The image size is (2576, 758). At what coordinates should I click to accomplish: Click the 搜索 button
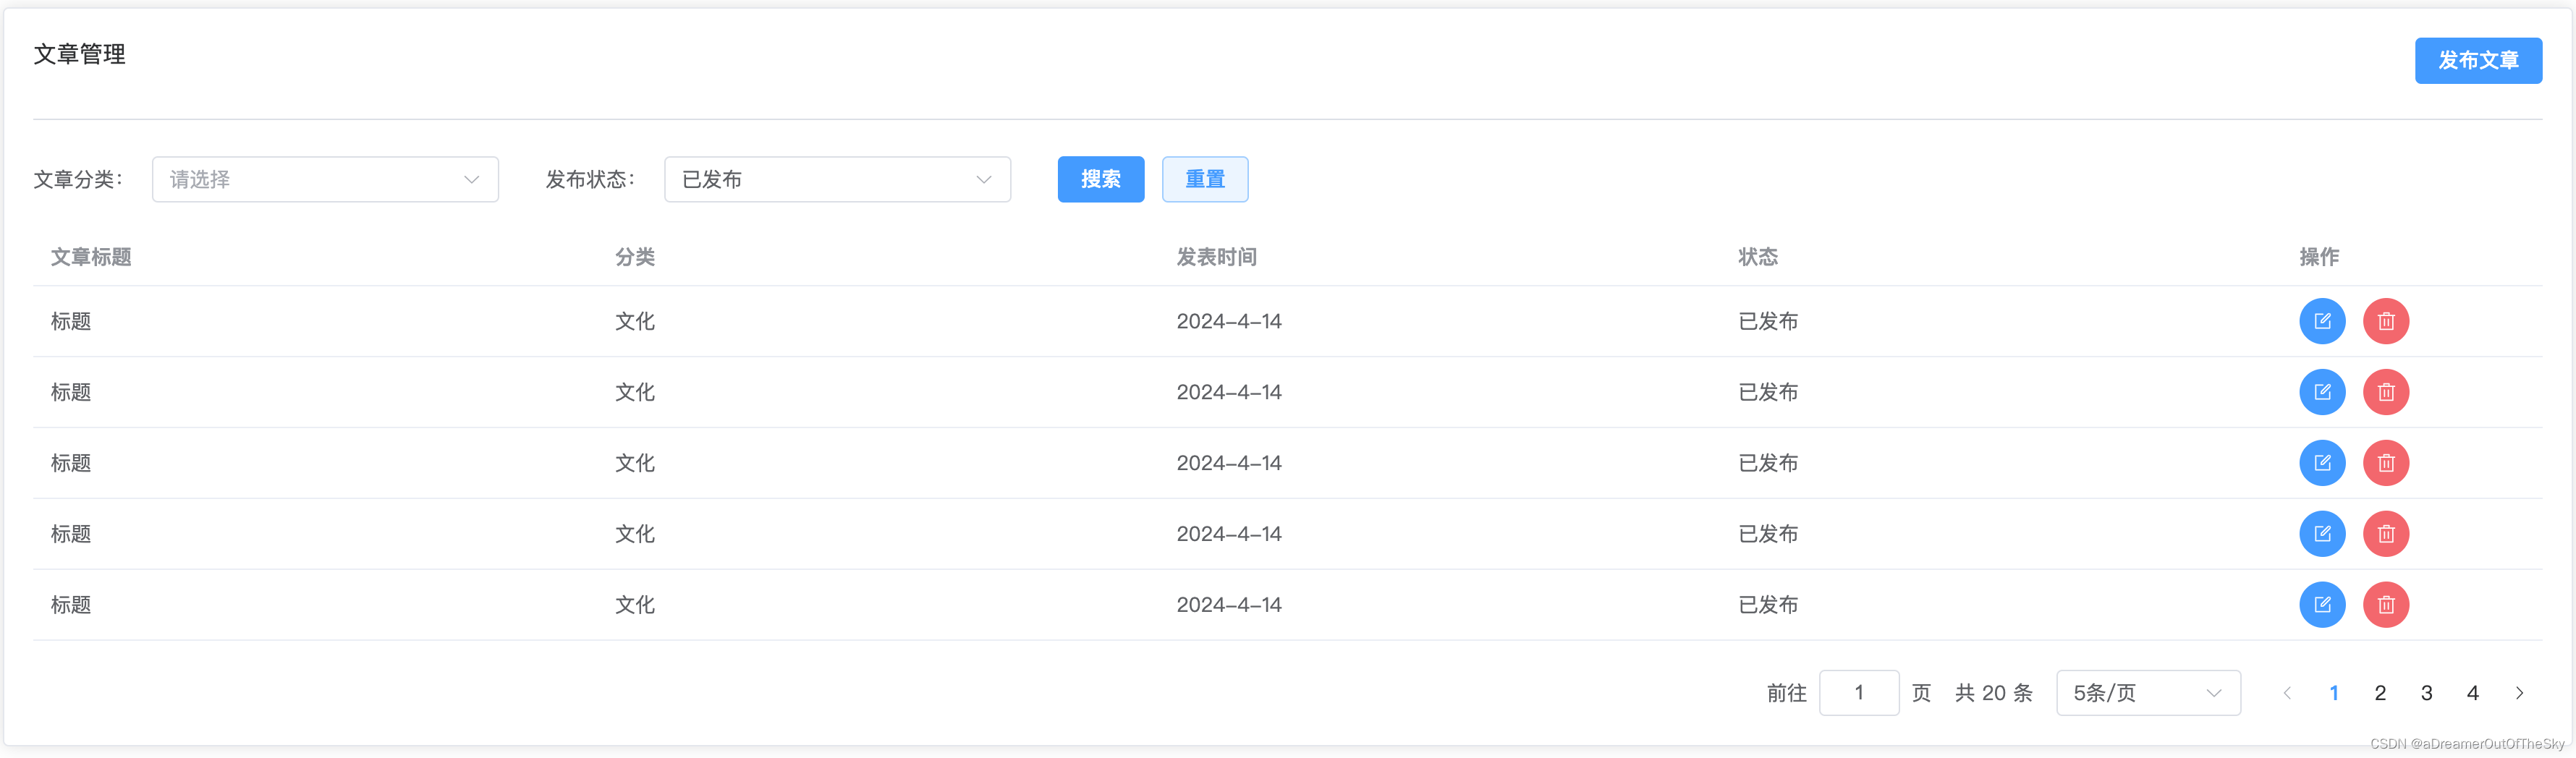pyautogui.click(x=1100, y=179)
